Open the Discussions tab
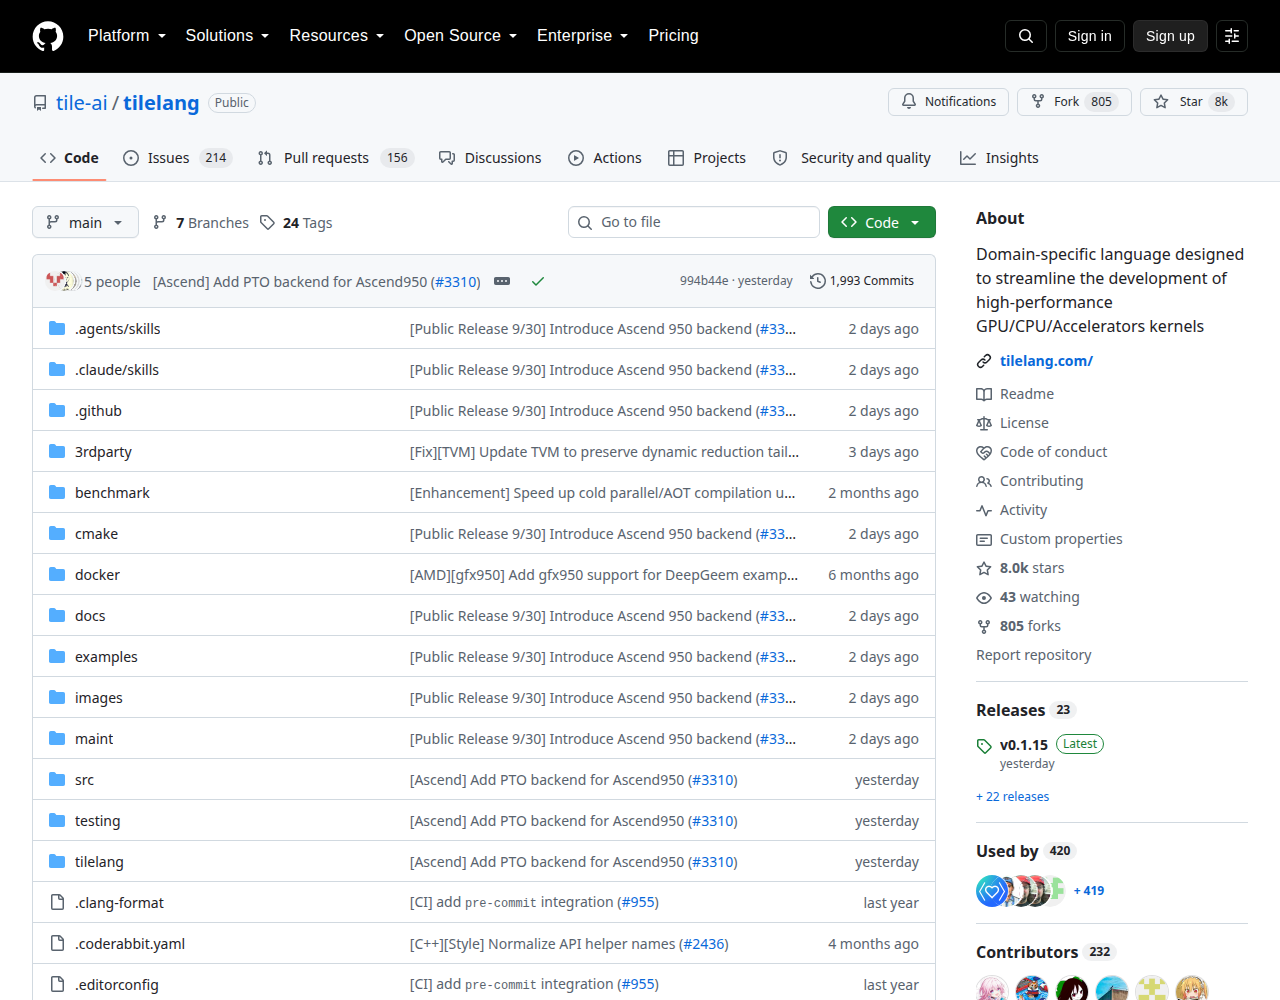Image resolution: width=1280 pixels, height=1000 pixels. click(x=490, y=158)
